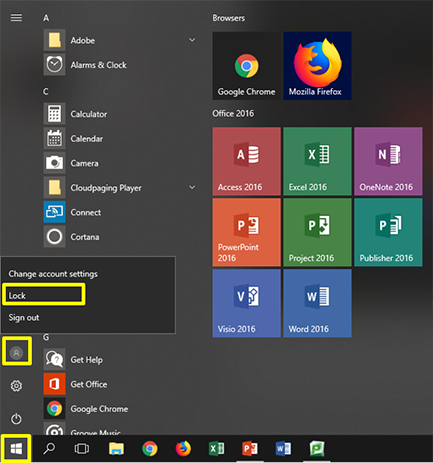Open the hamburger menu in Start

[16, 18]
